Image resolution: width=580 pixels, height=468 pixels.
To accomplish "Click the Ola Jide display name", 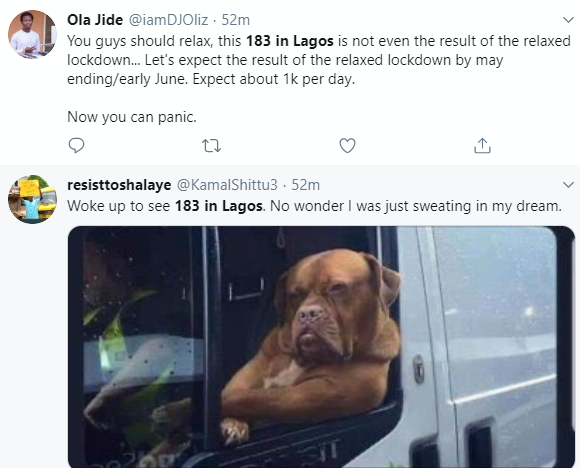I will point(95,20).
